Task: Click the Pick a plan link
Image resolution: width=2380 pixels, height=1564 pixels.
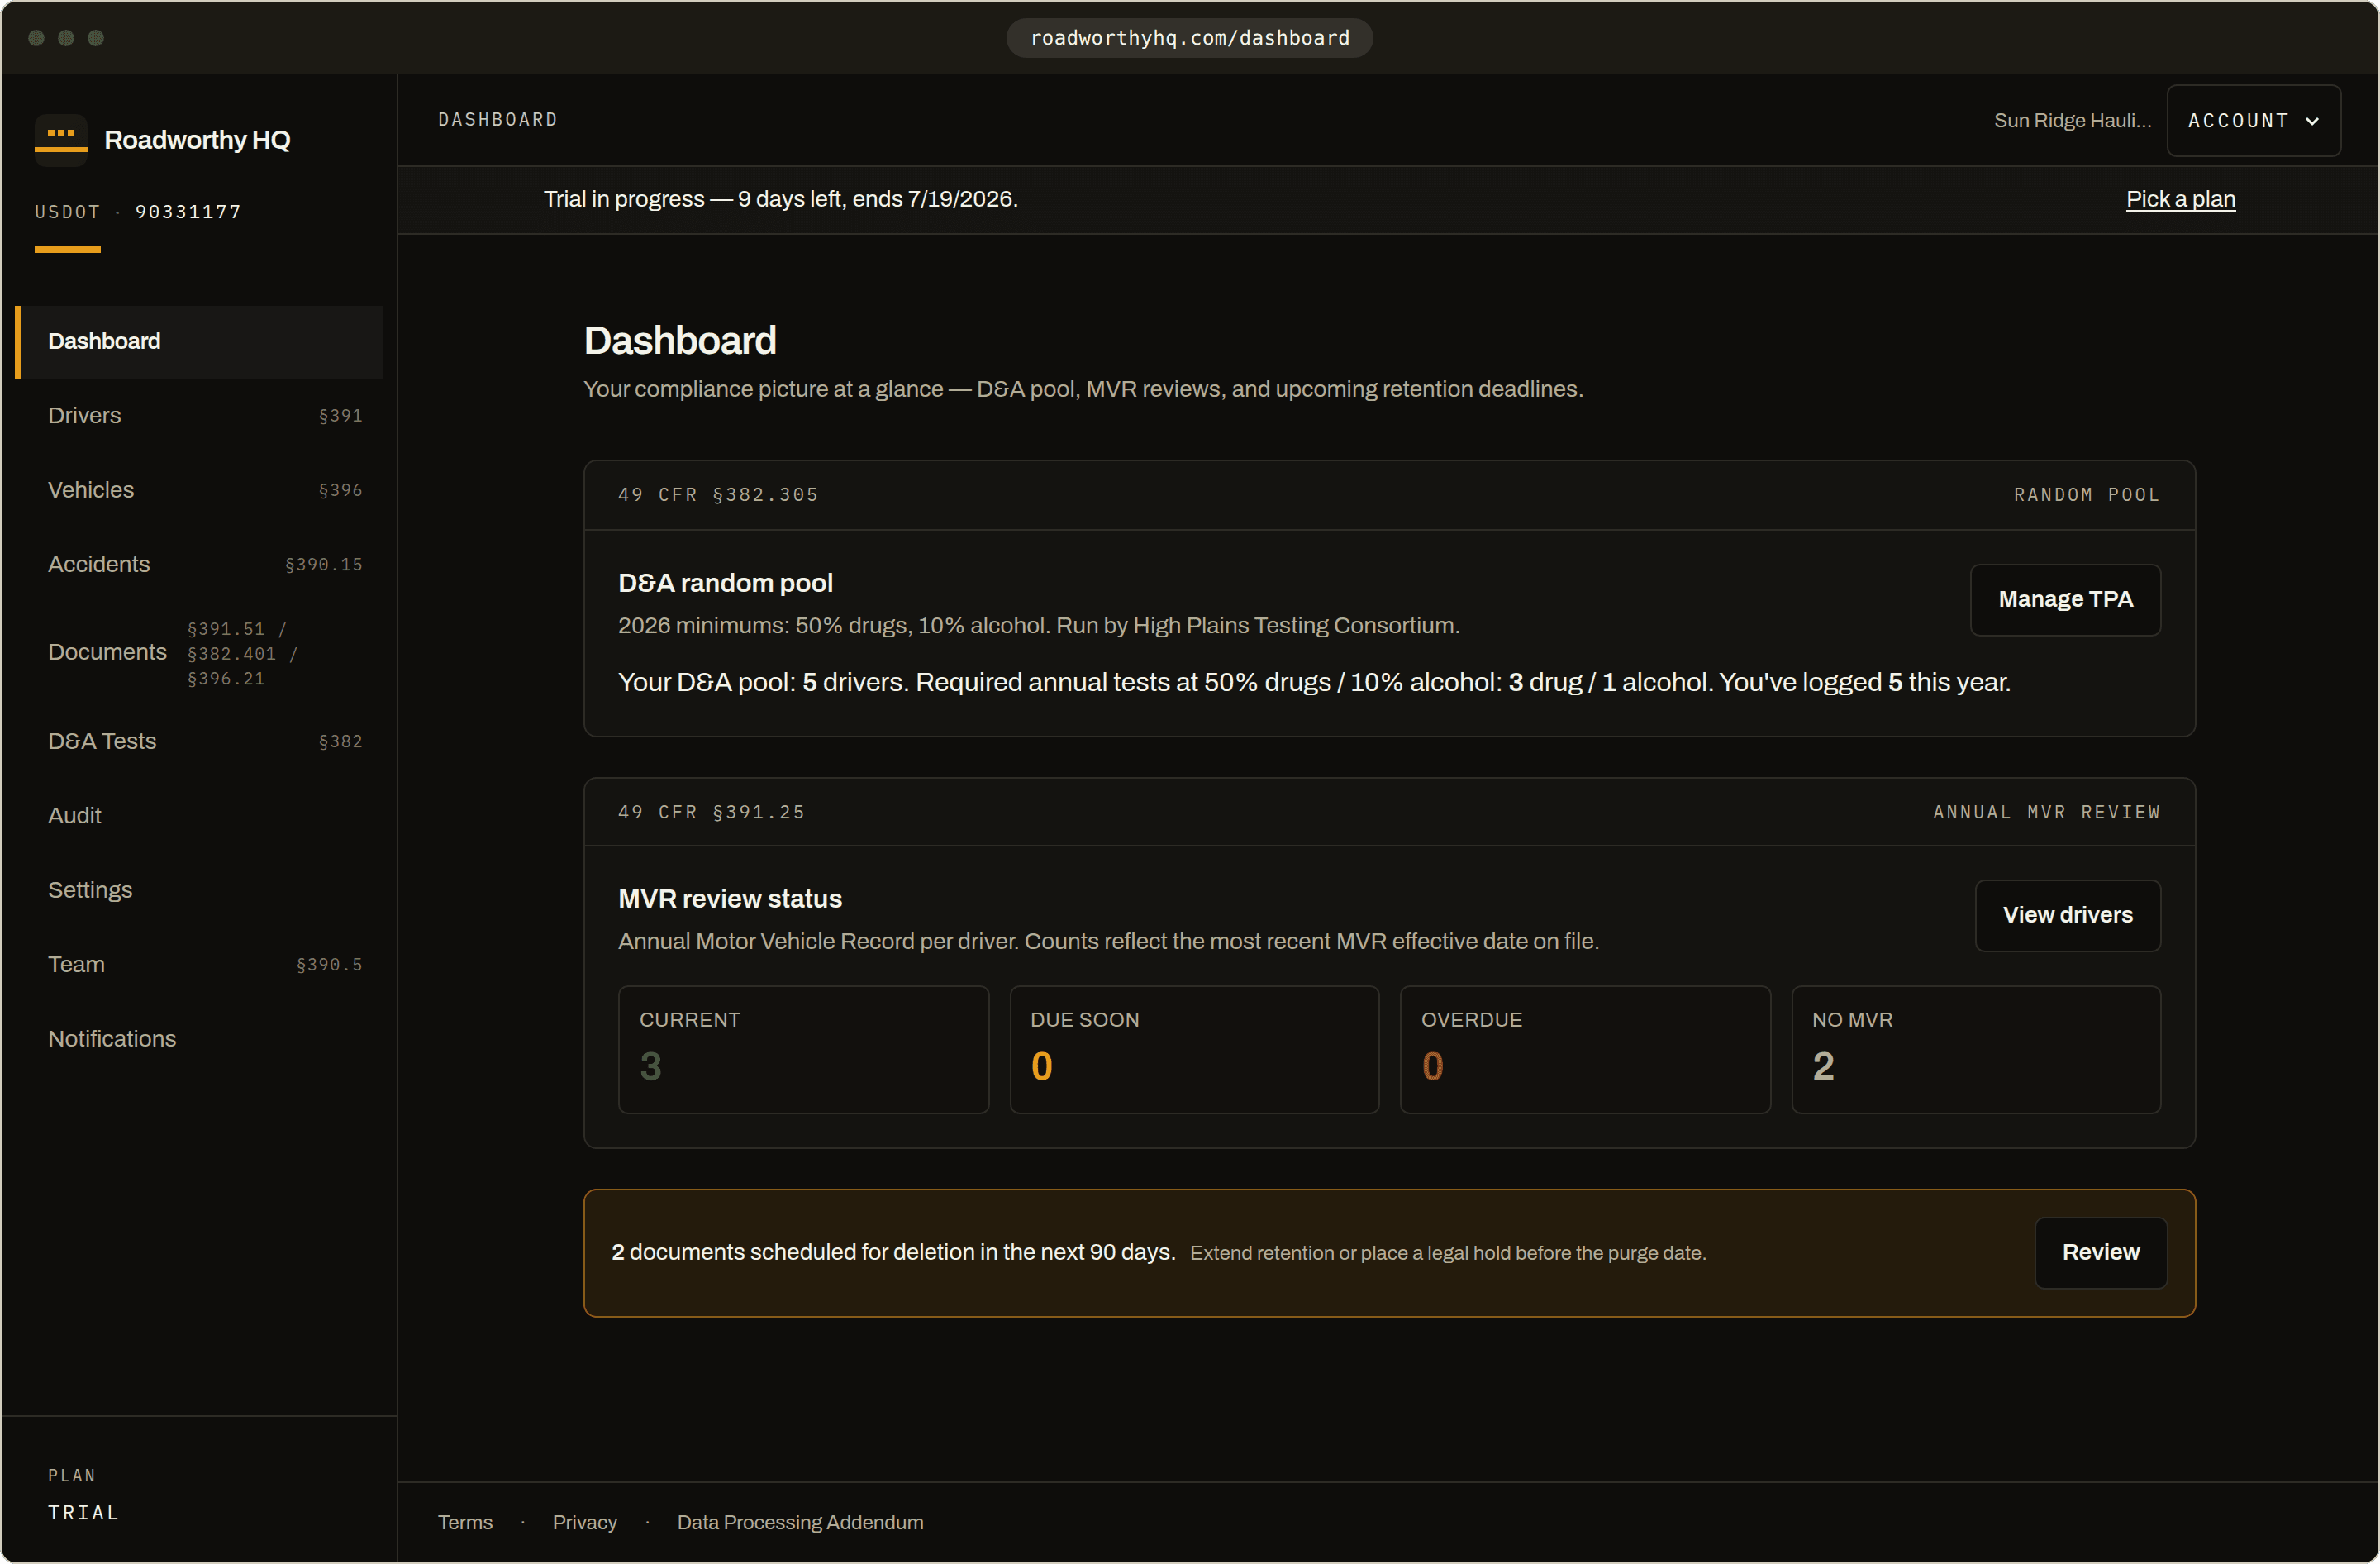Action: (x=2180, y=199)
